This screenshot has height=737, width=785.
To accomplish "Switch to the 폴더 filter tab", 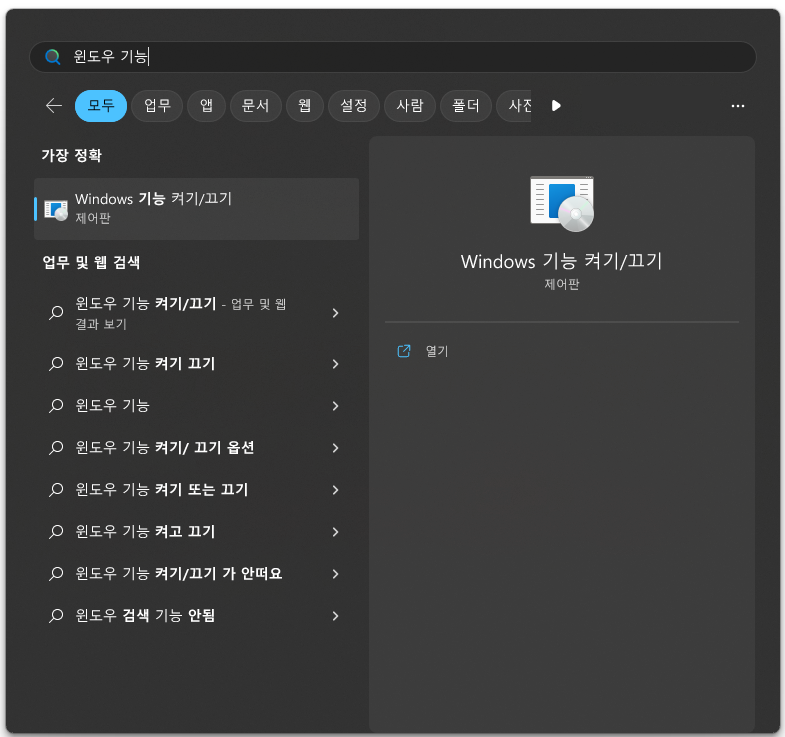I will pyautogui.click(x=466, y=106).
